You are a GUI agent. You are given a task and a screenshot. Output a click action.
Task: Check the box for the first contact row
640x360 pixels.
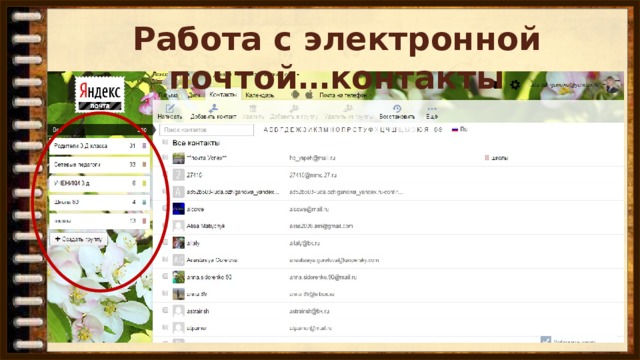[165, 158]
